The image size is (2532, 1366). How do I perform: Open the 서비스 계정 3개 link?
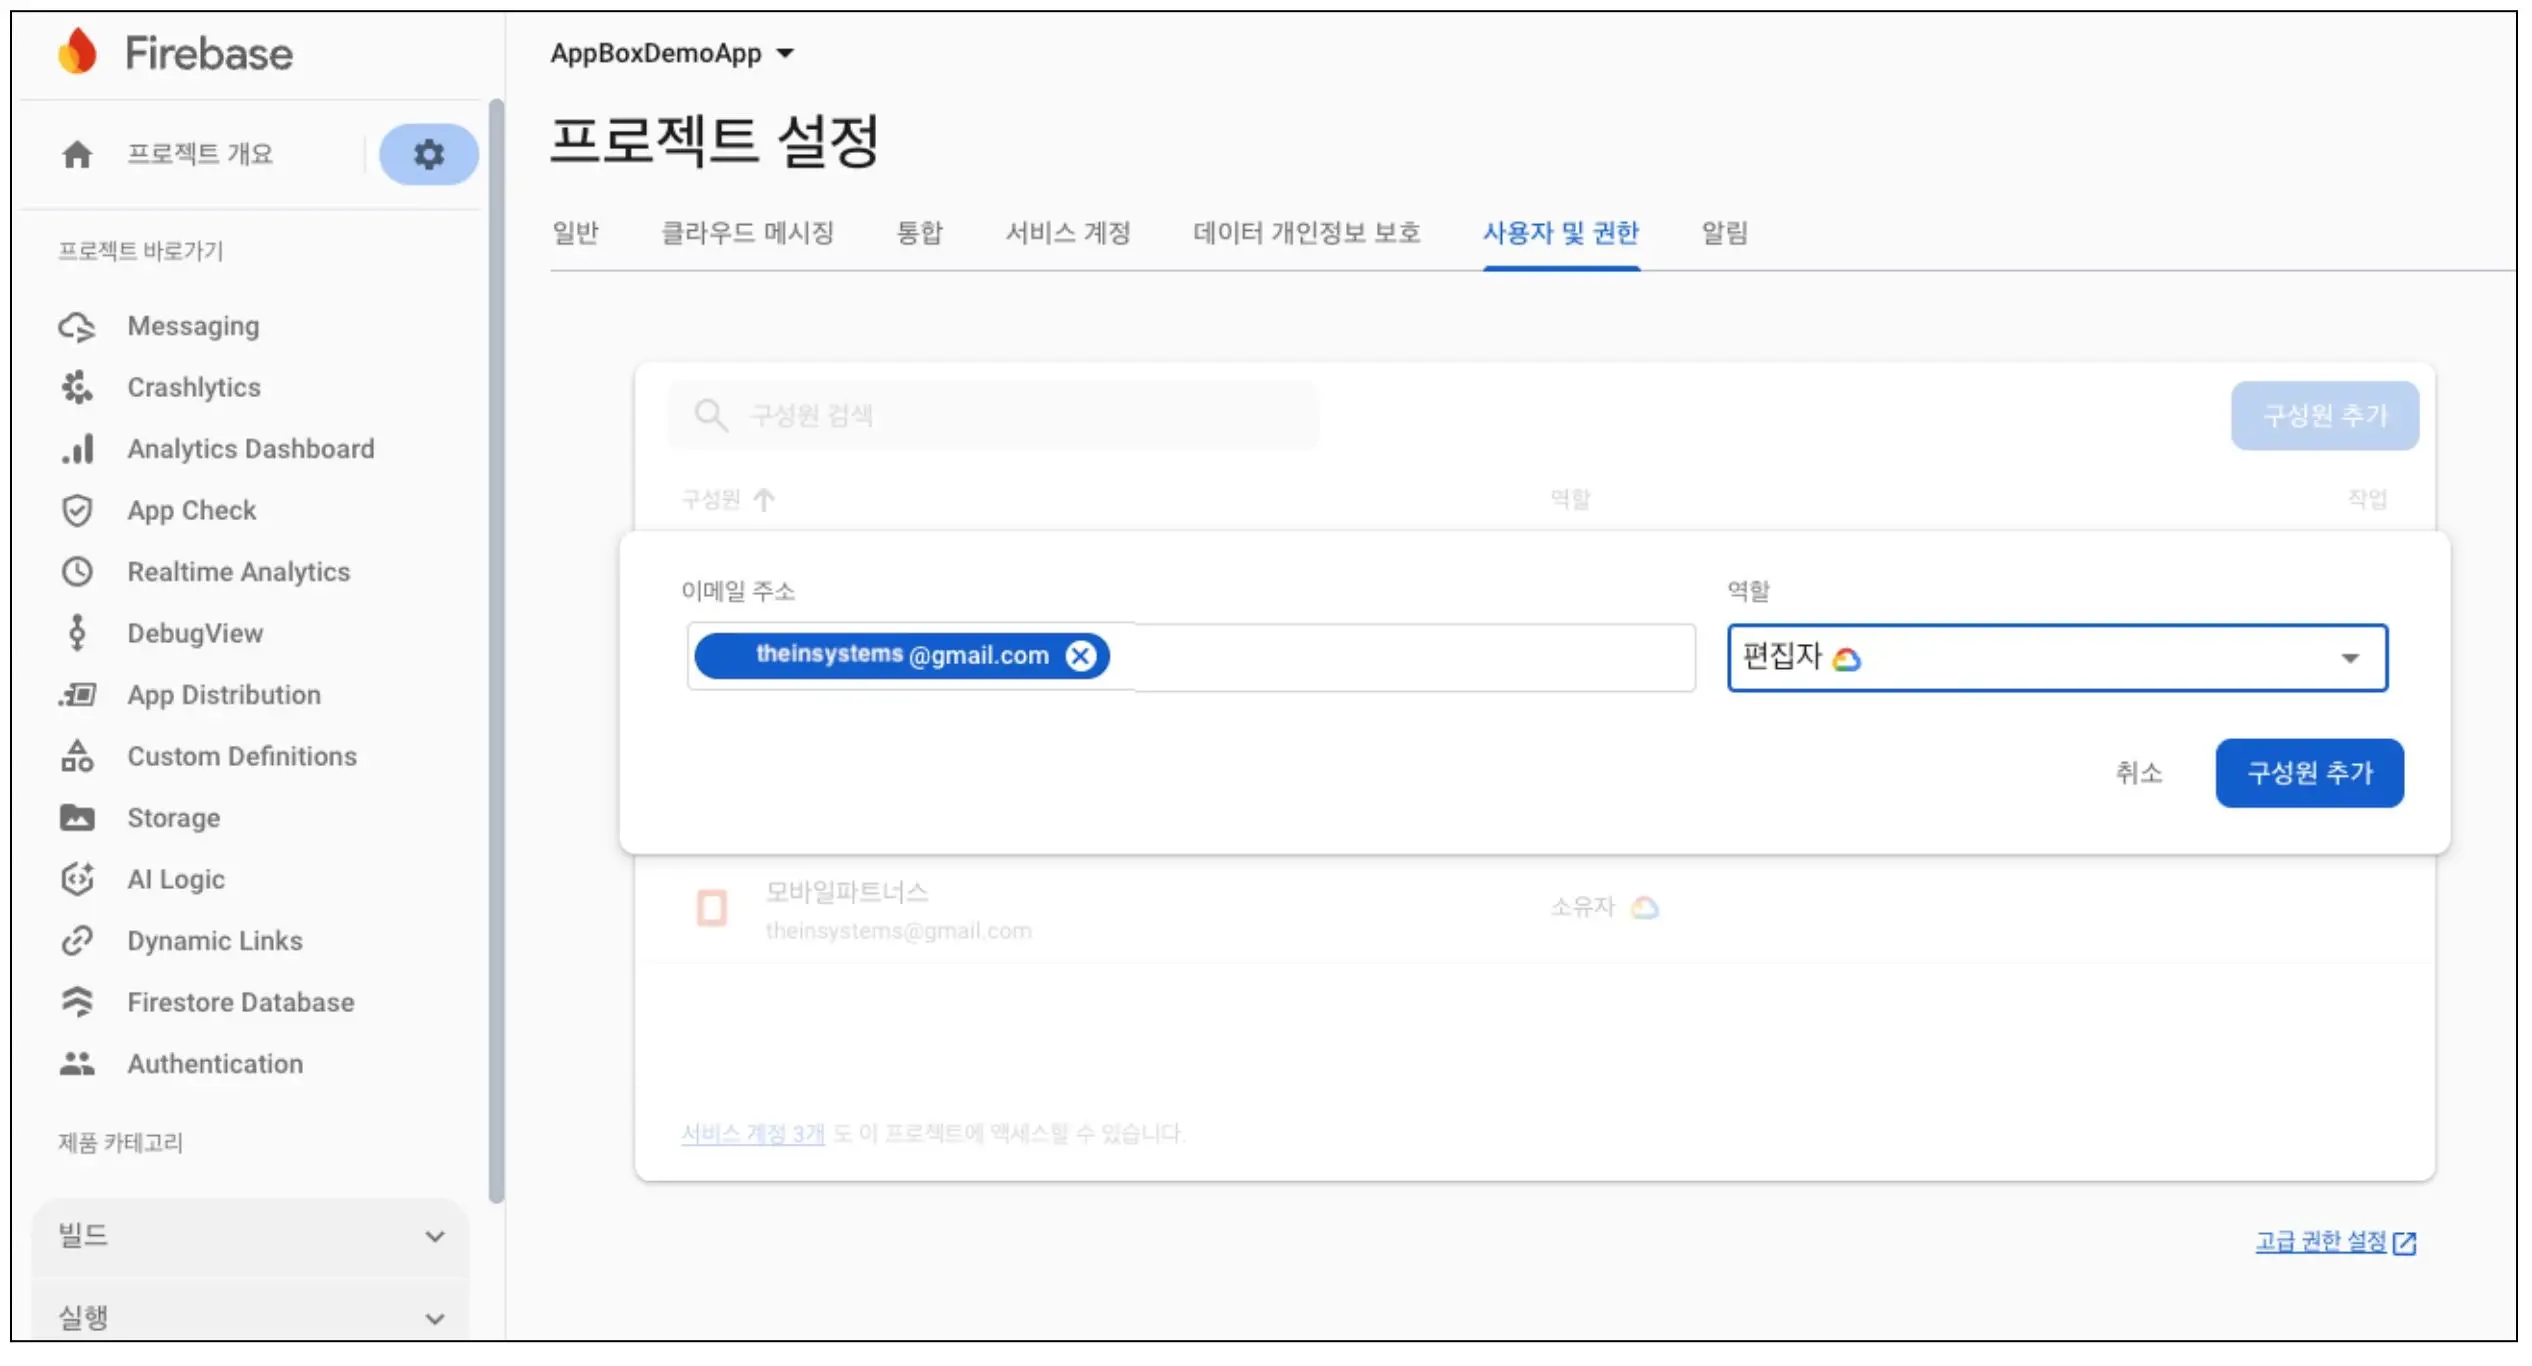click(752, 1134)
